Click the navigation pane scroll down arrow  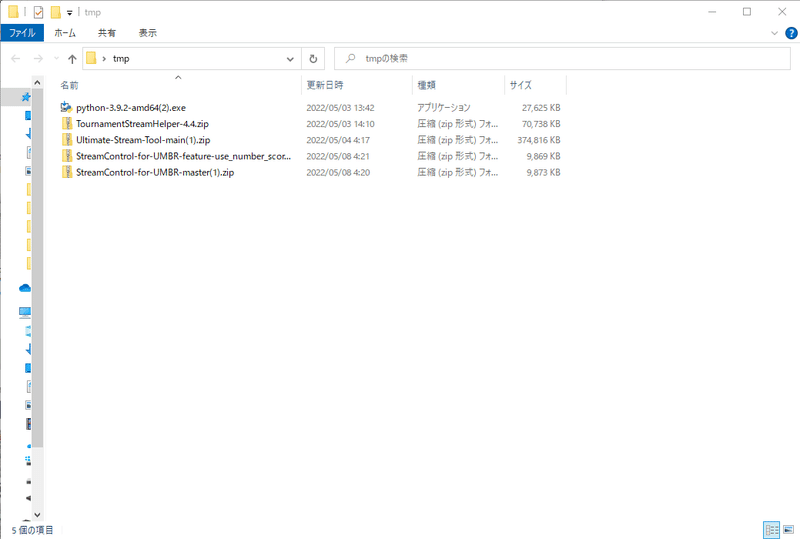(x=37, y=515)
